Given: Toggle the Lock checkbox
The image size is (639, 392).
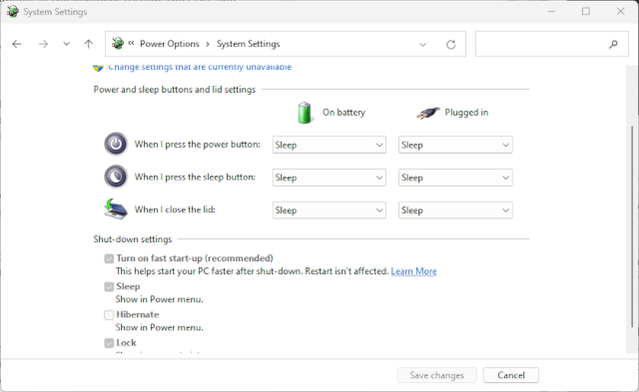Looking at the screenshot, I should pyautogui.click(x=109, y=343).
